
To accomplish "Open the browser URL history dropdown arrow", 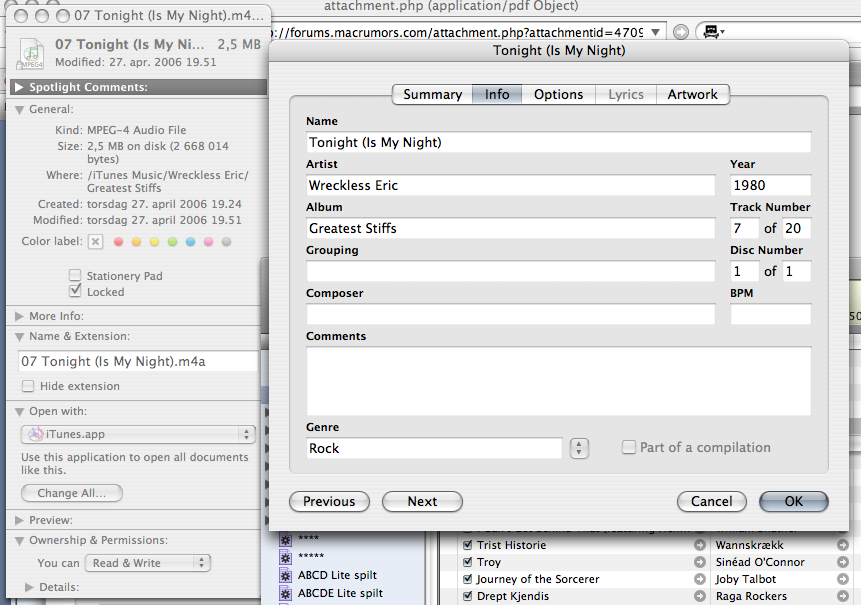I will [x=655, y=32].
